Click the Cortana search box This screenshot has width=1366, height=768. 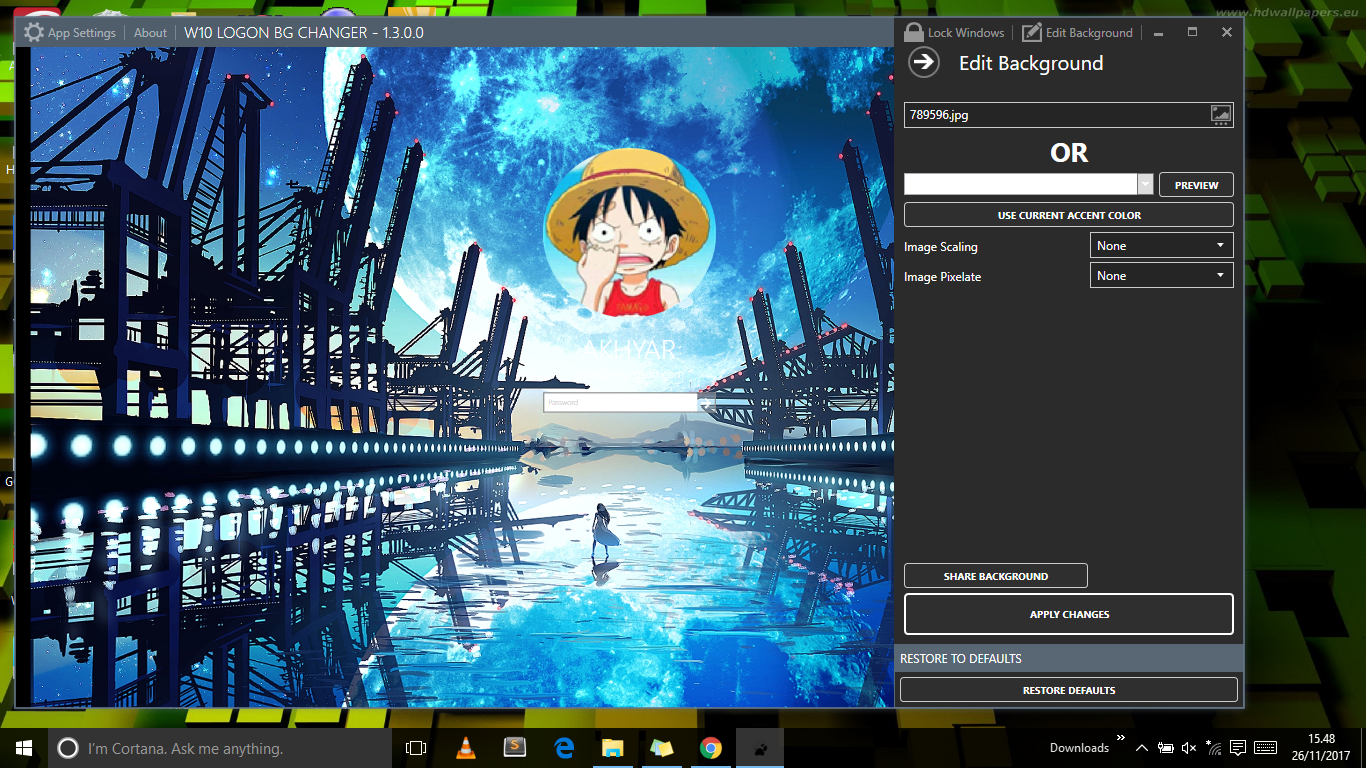tap(219, 748)
